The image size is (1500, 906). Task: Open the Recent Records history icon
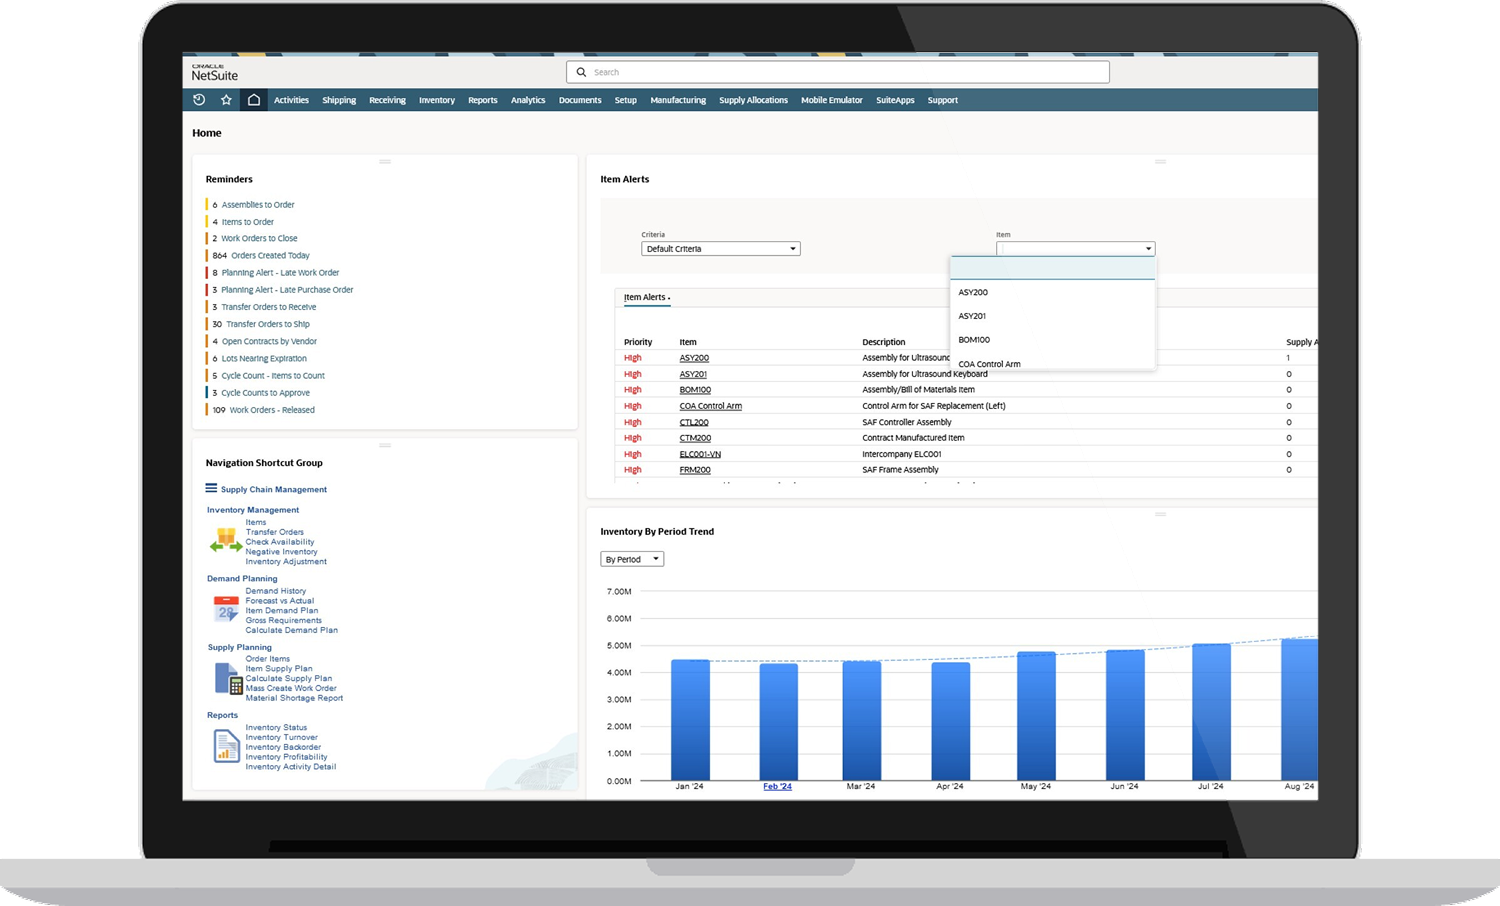click(x=199, y=100)
